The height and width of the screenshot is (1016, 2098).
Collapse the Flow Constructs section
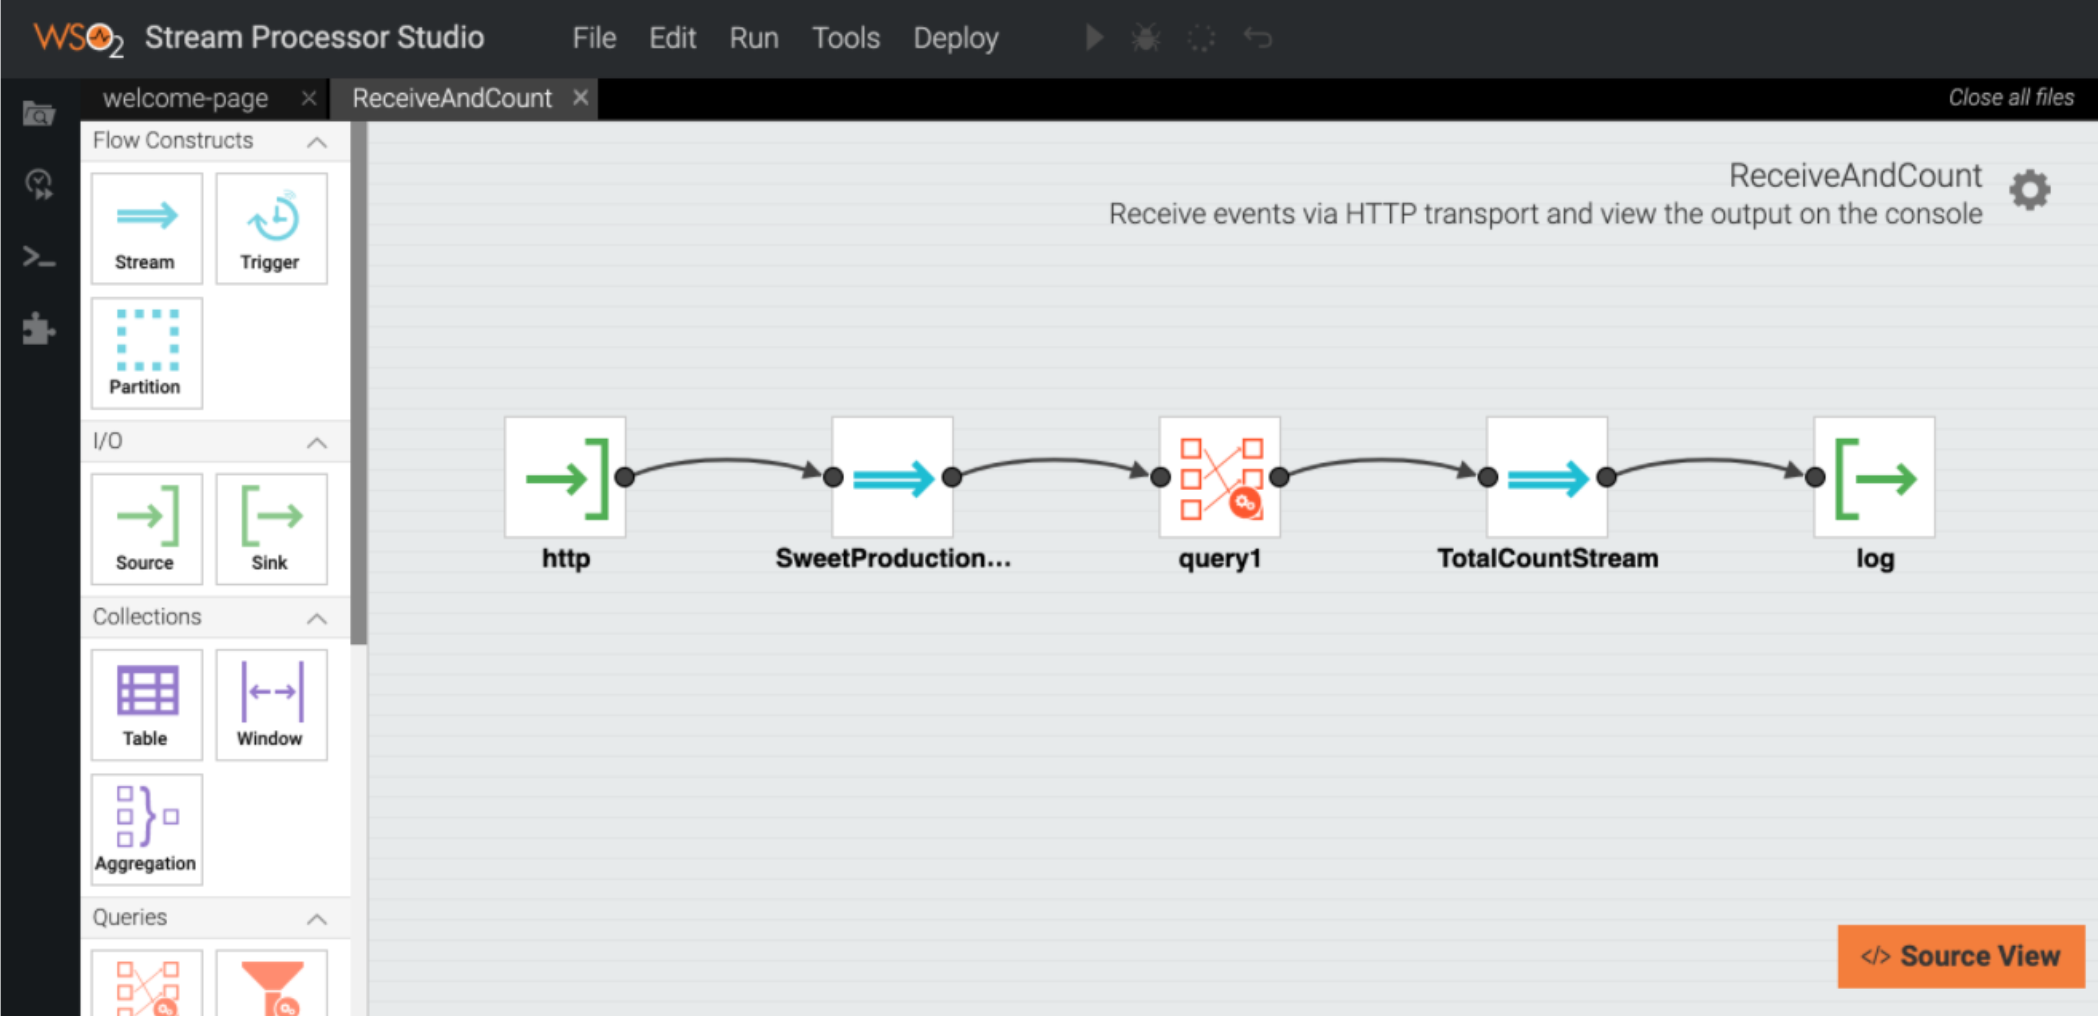(317, 142)
